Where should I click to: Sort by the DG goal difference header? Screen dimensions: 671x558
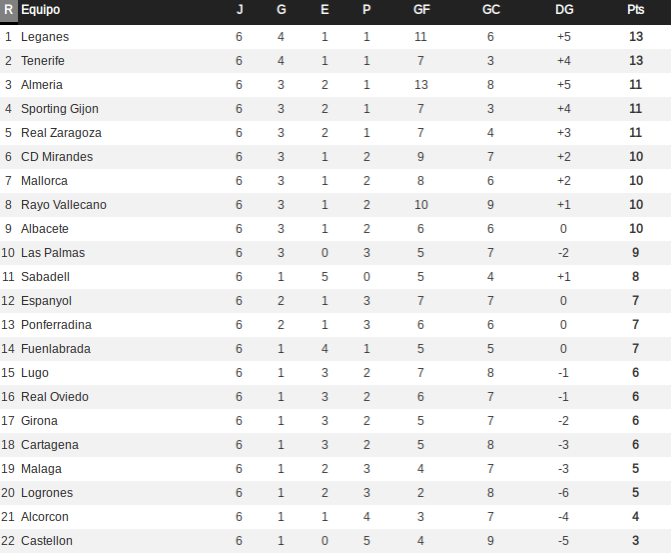click(564, 10)
